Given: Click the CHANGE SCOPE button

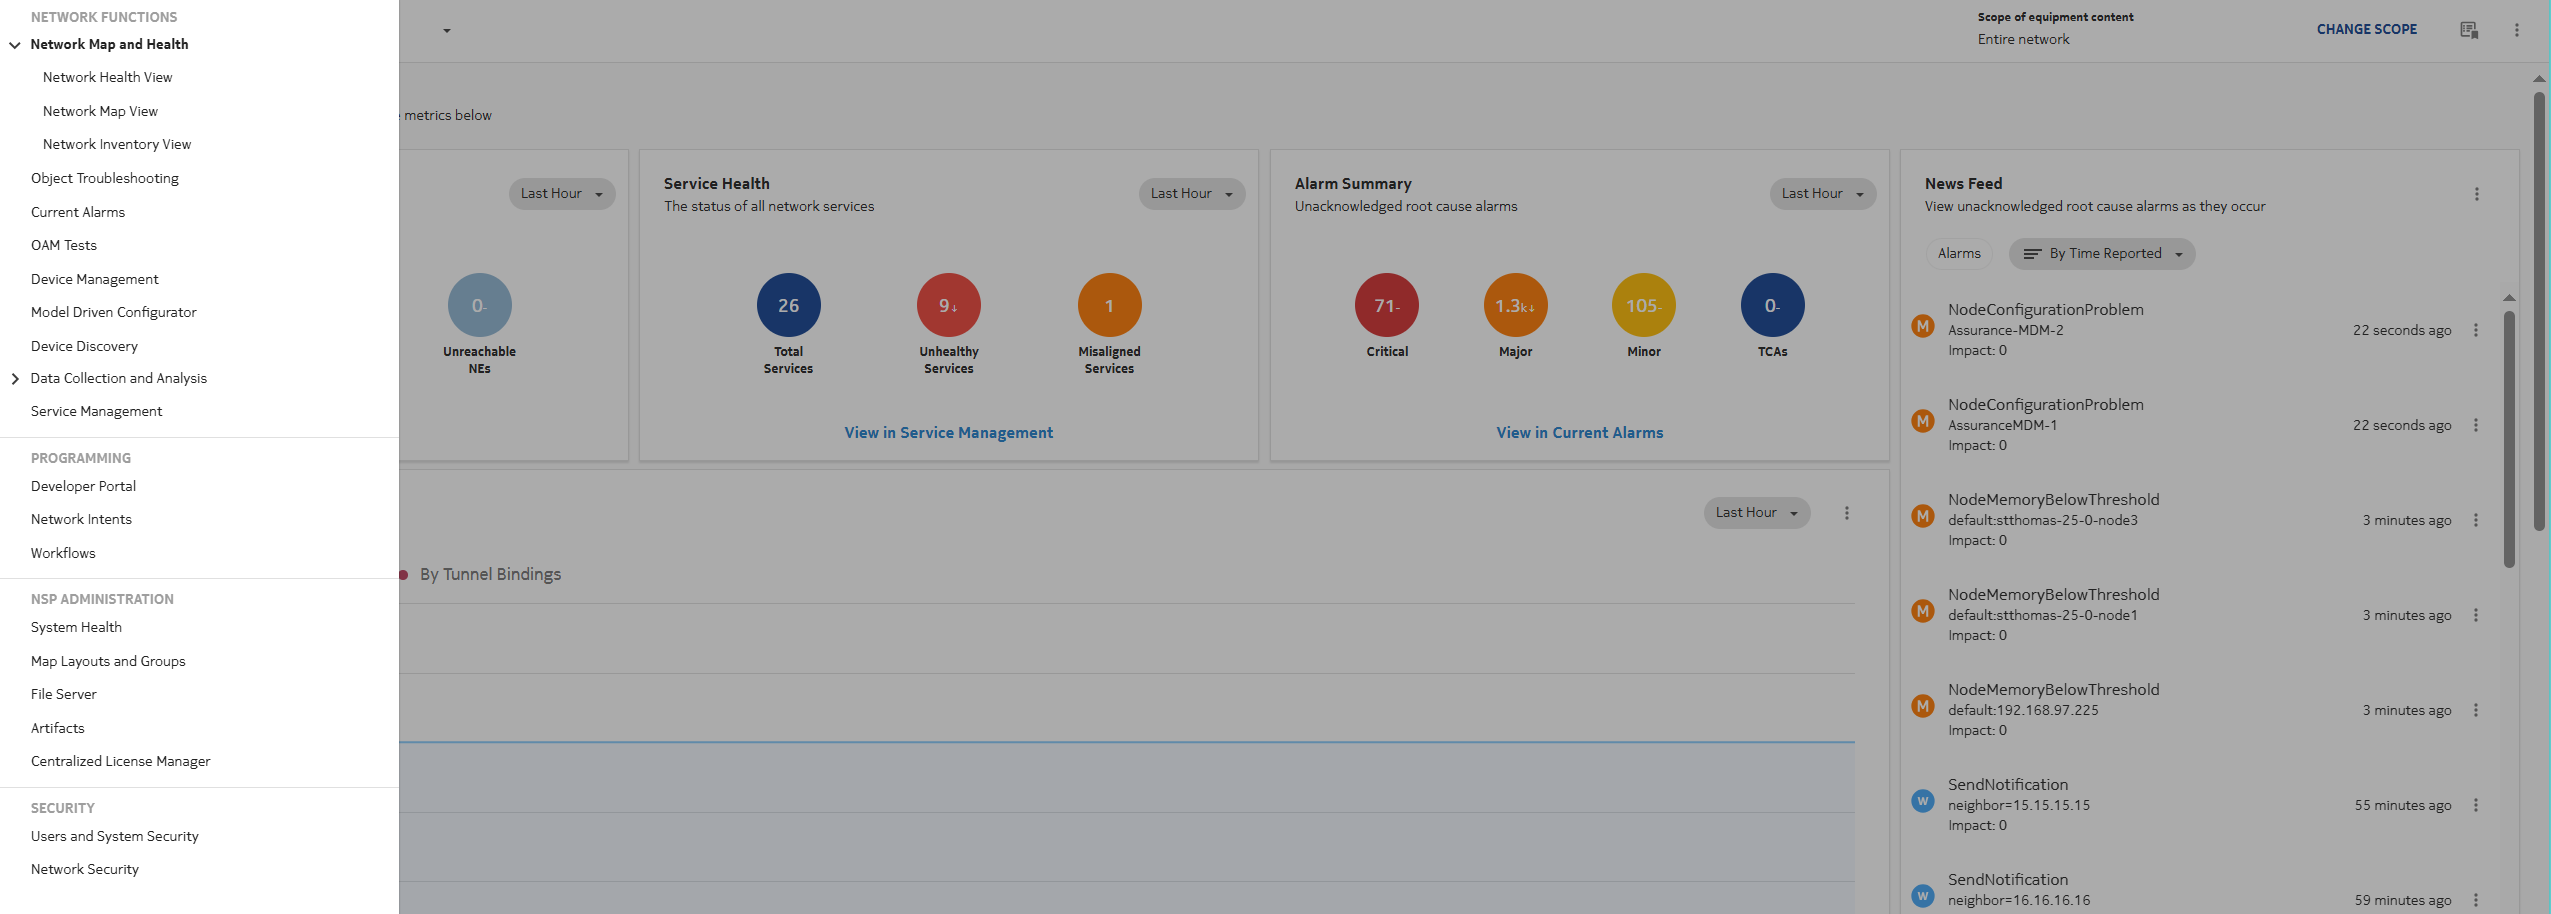Looking at the screenshot, I should pos(2366,30).
